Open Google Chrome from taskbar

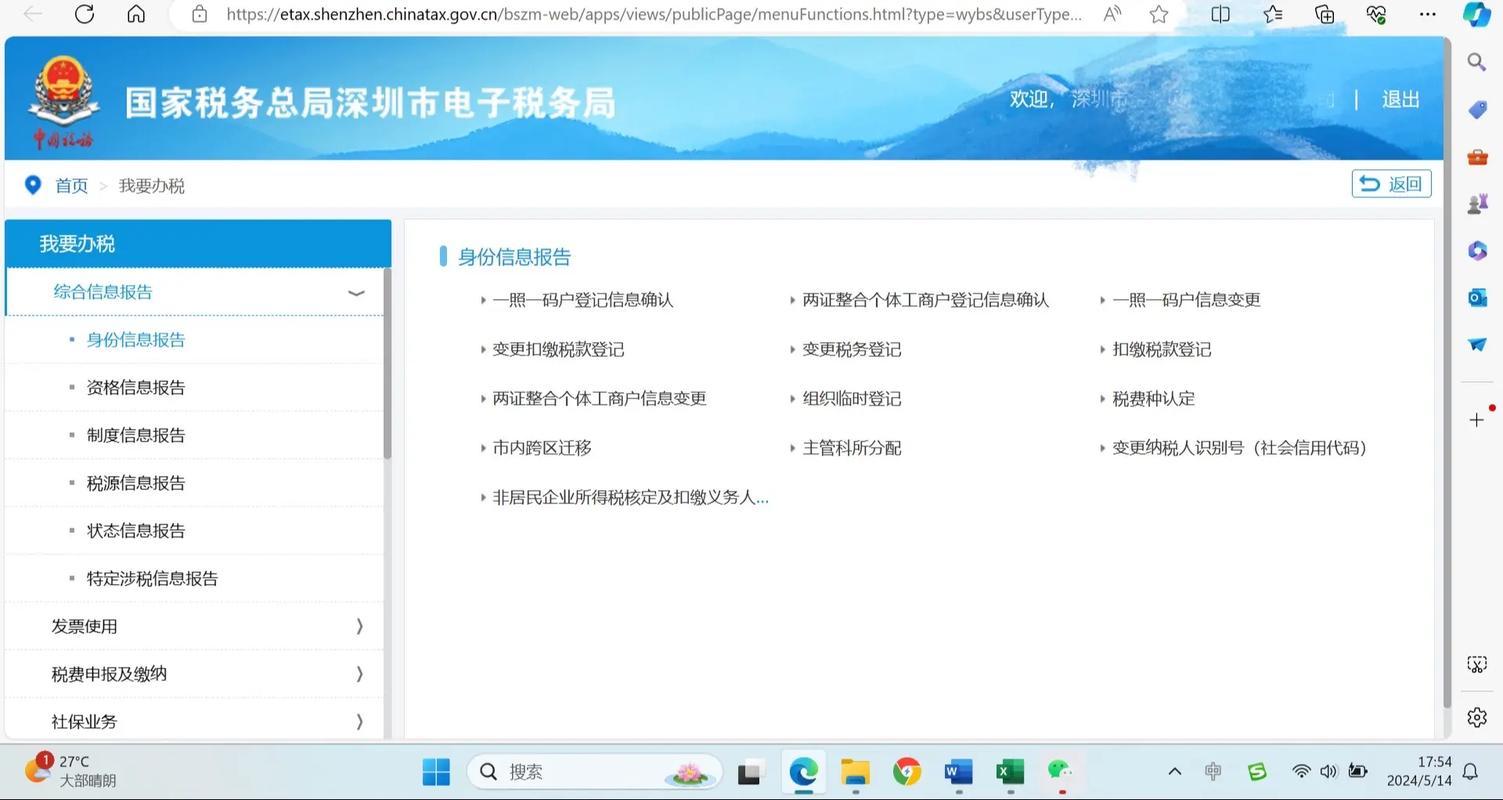907,772
